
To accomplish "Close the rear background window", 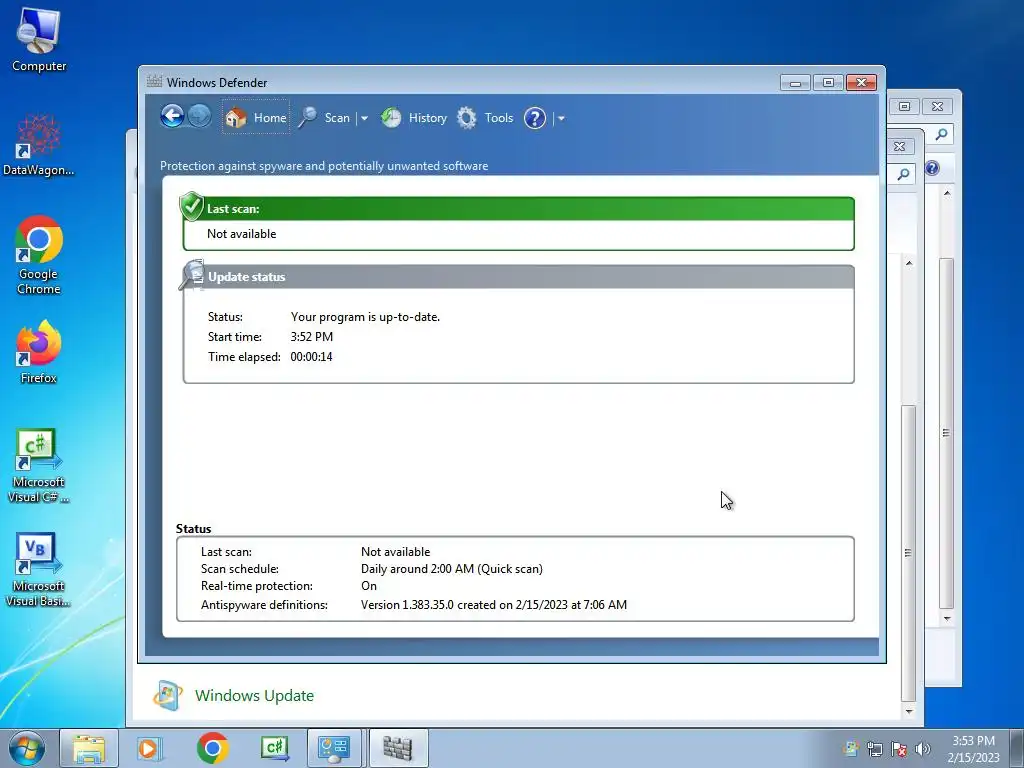I will click(938, 106).
